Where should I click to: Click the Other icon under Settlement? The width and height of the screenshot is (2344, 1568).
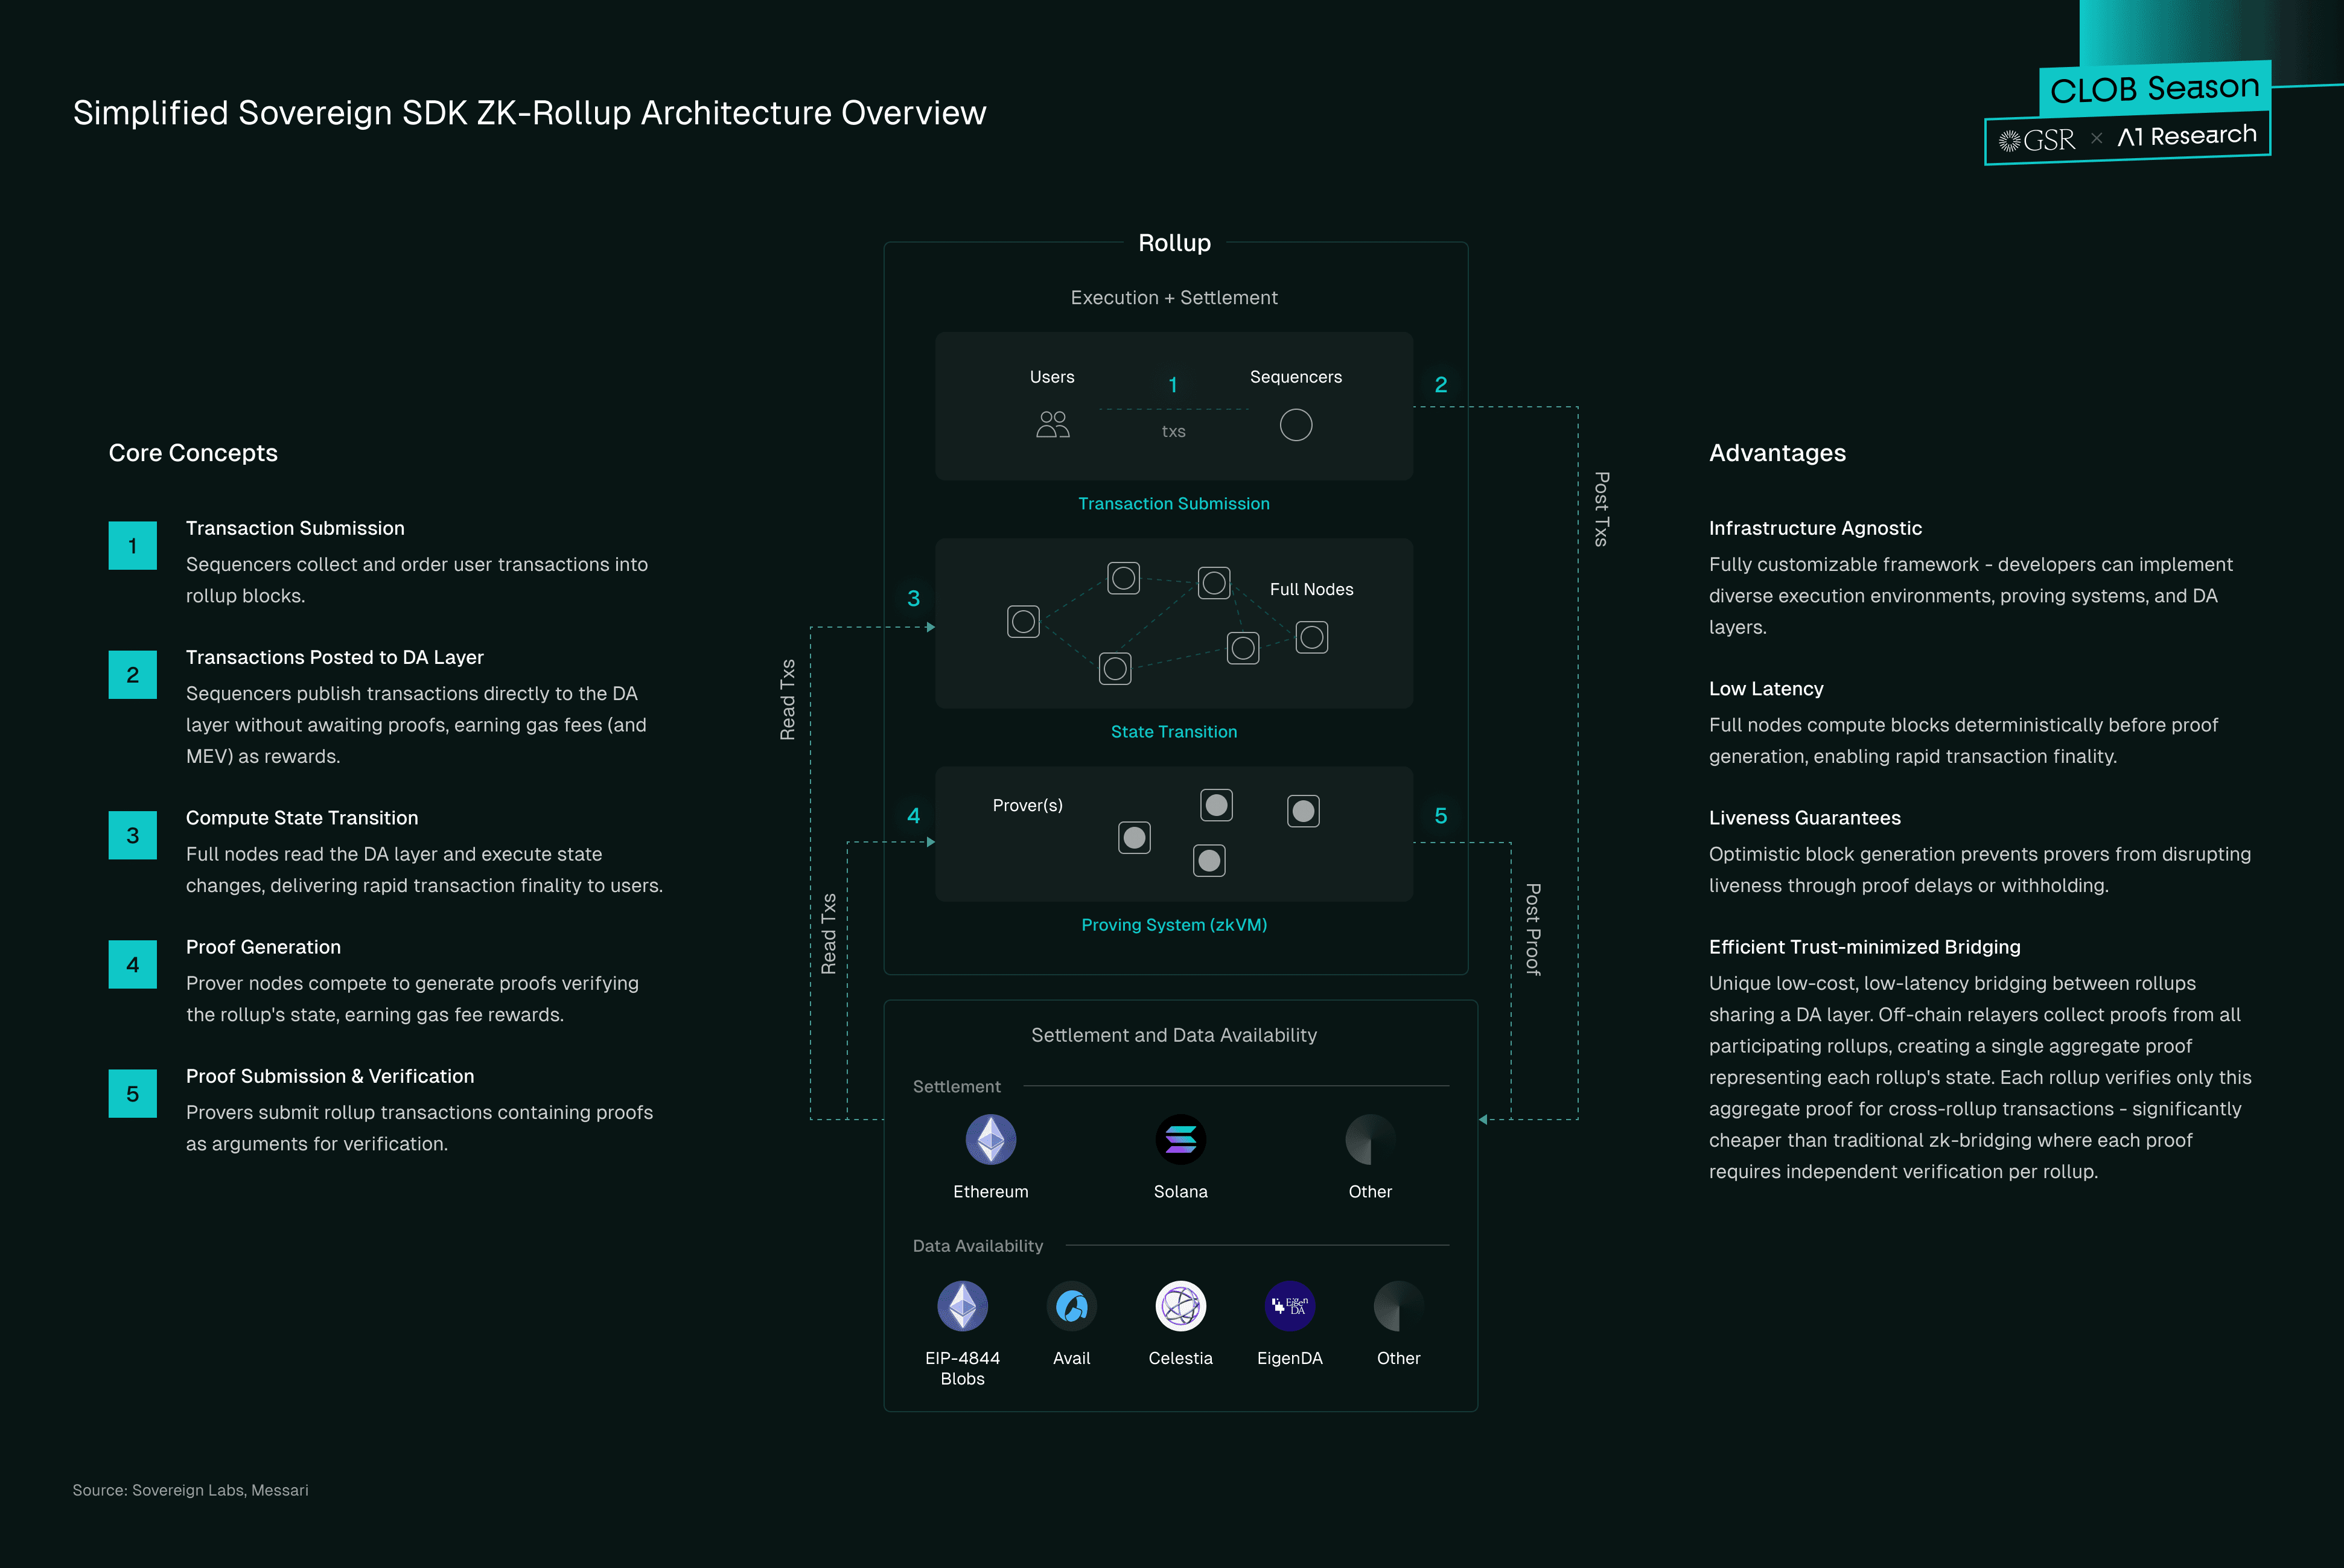pyautogui.click(x=1370, y=1139)
